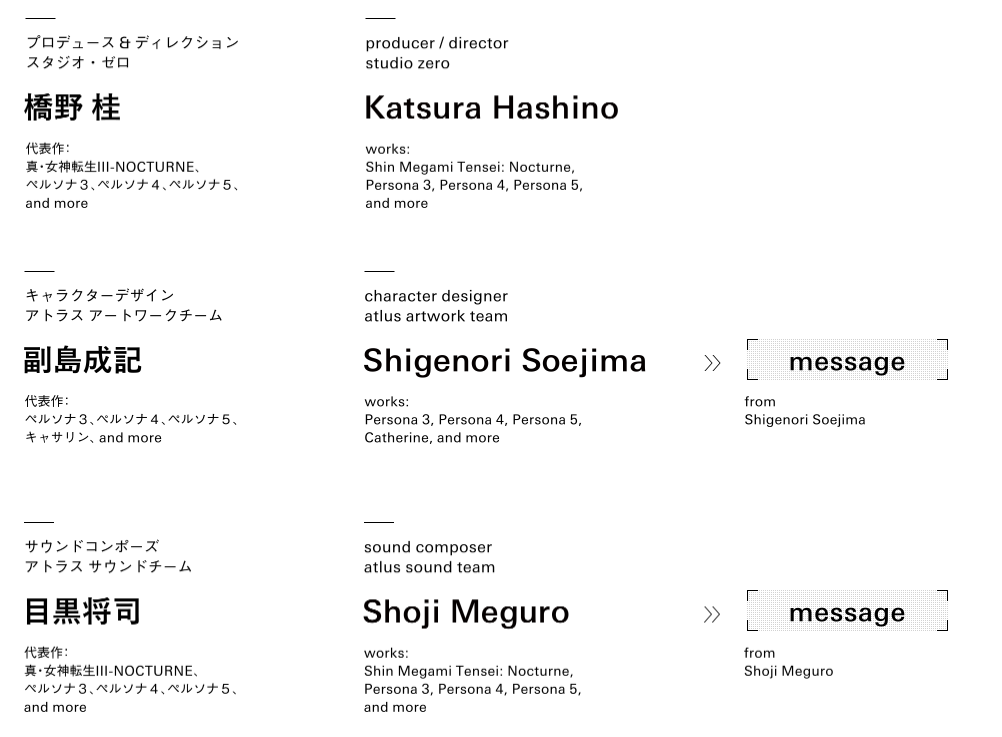Click double chevron beside Shigenori Soejima's message button
This screenshot has height=737, width=1002.
click(712, 363)
